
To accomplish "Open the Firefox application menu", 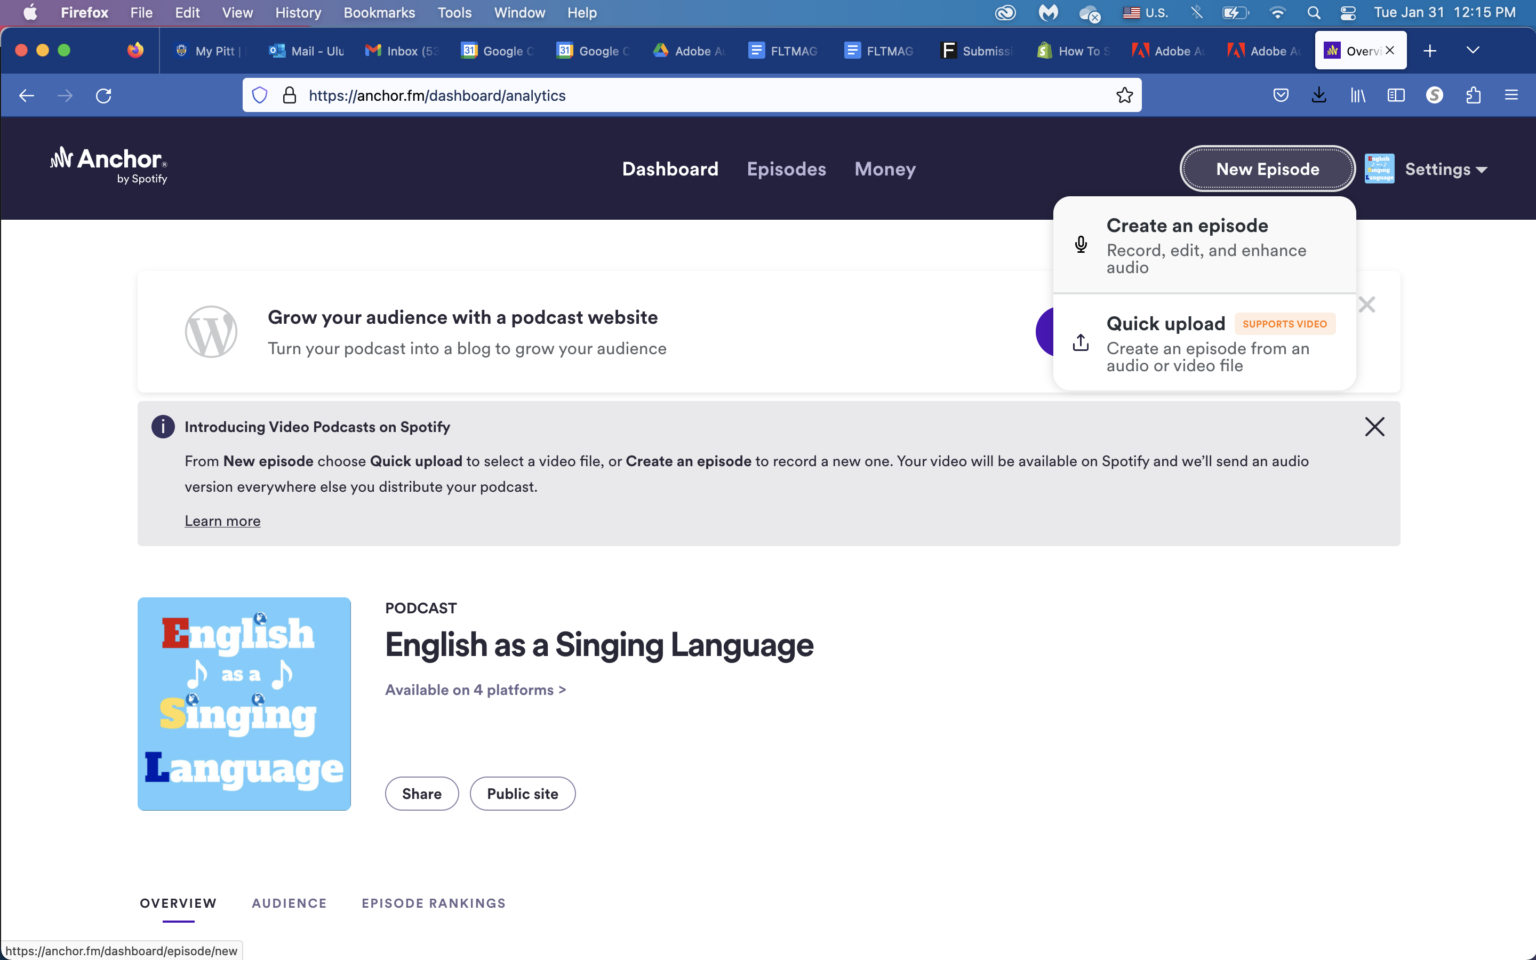I will (x=1513, y=95).
